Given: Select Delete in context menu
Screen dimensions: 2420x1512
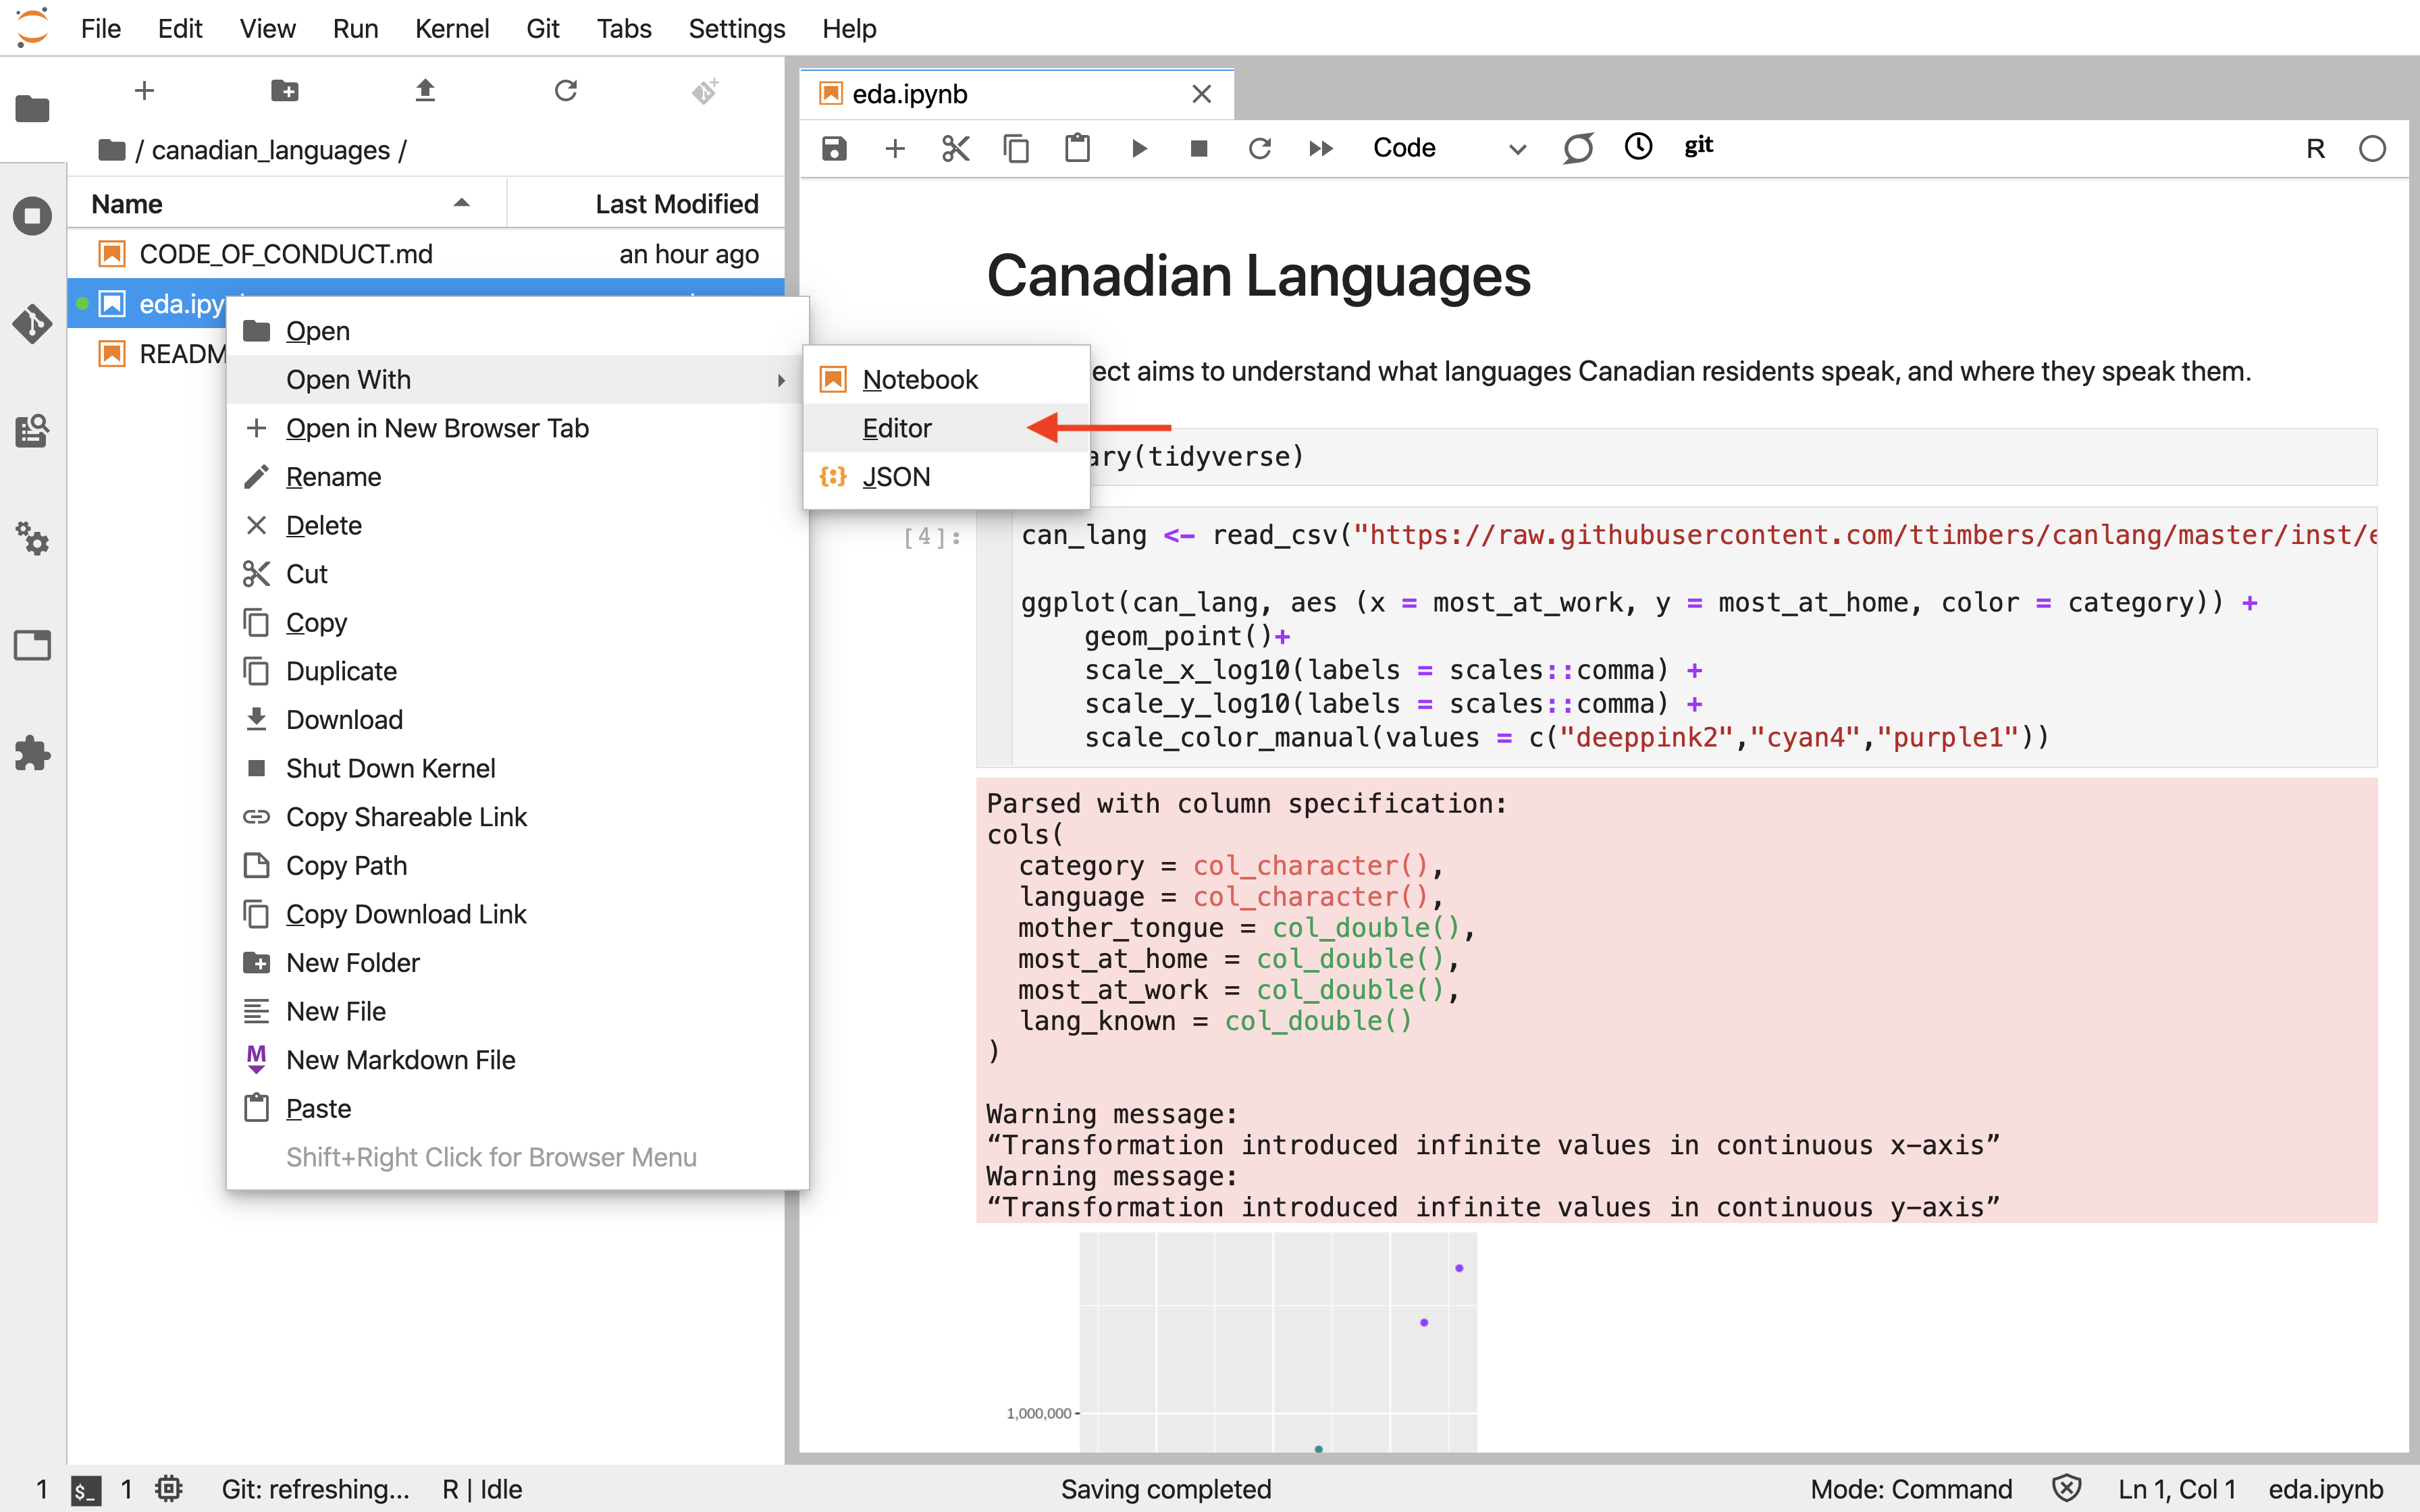Looking at the screenshot, I should pyautogui.click(x=517, y=525).
